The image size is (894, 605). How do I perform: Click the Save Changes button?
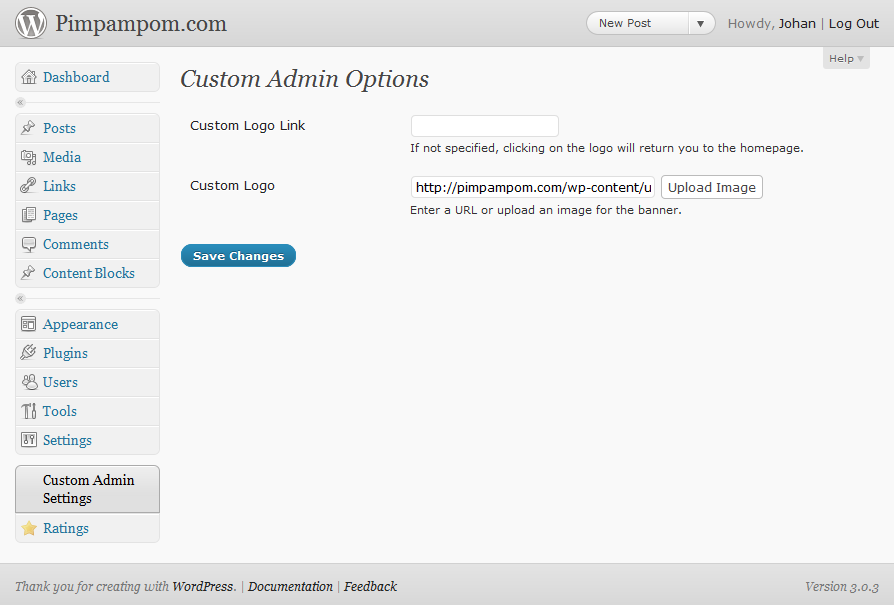point(238,255)
